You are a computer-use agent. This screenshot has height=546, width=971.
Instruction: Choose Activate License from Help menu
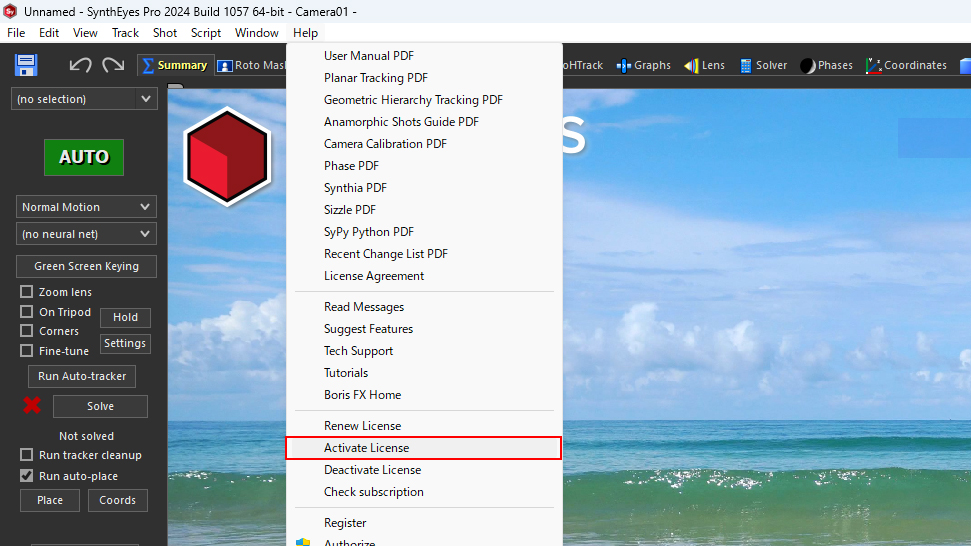click(x=424, y=448)
